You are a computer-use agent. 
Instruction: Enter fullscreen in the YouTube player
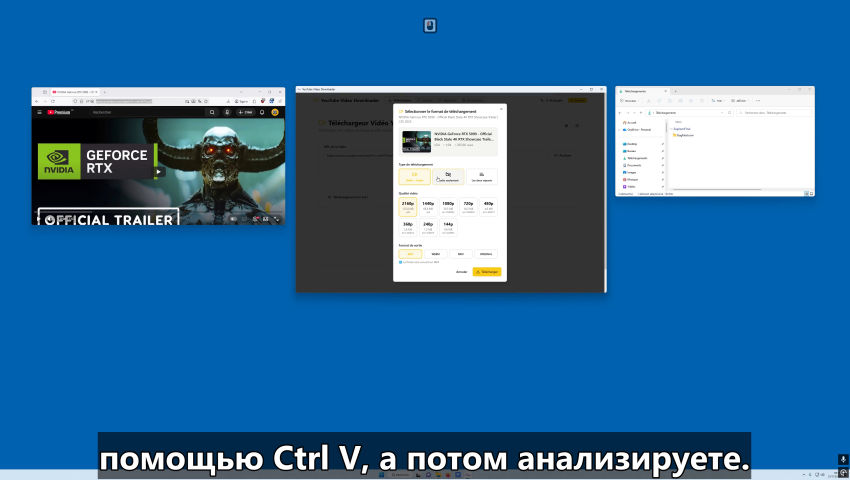coord(276,219)
